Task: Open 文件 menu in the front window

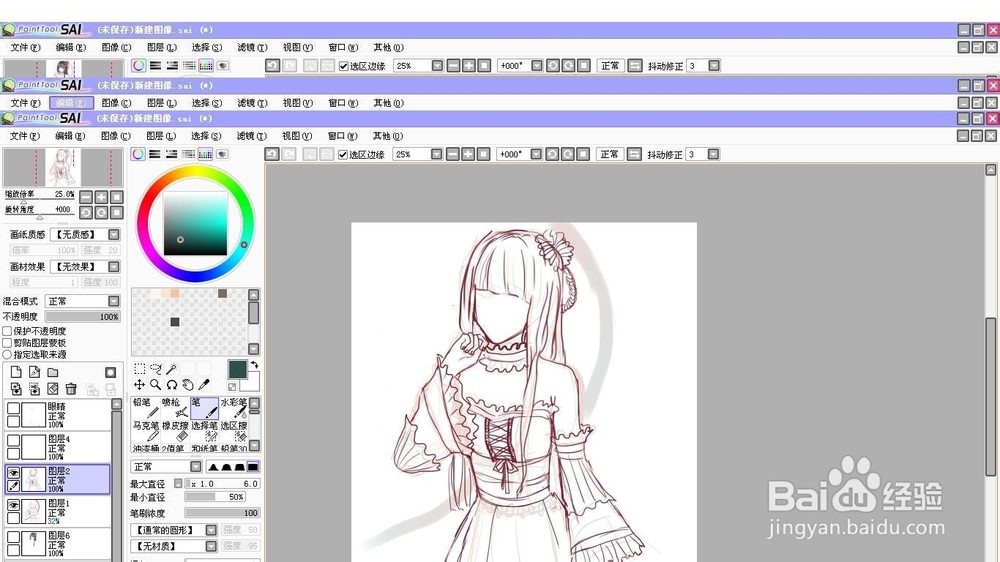Action: 25,136
